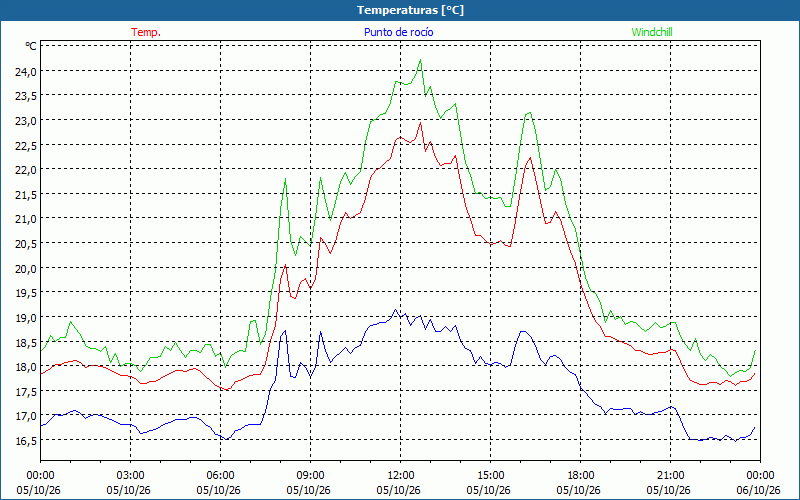Image resolution: width=800 pixels, height=500 pixels.
Task: Click the red Temp. legend label
Action: (x=146, y=32)
